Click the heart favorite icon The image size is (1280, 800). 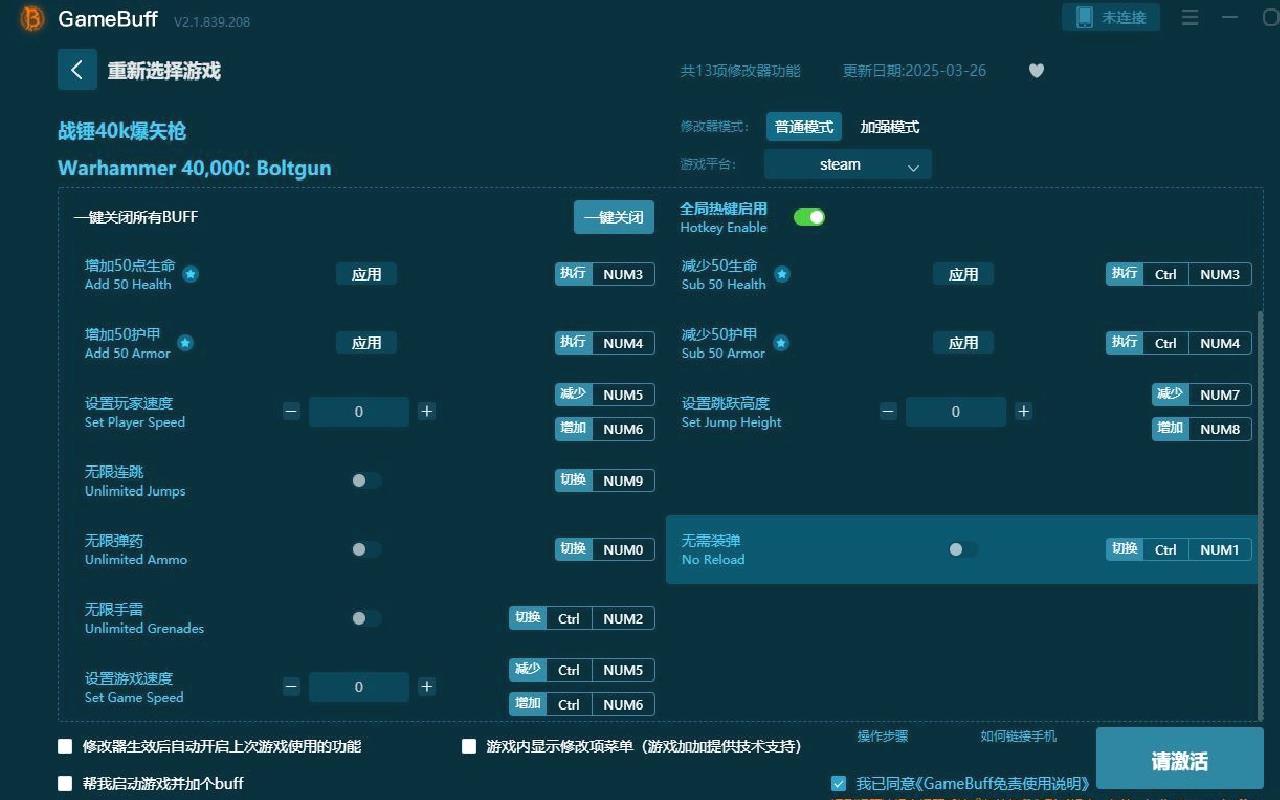(1036, 70)
